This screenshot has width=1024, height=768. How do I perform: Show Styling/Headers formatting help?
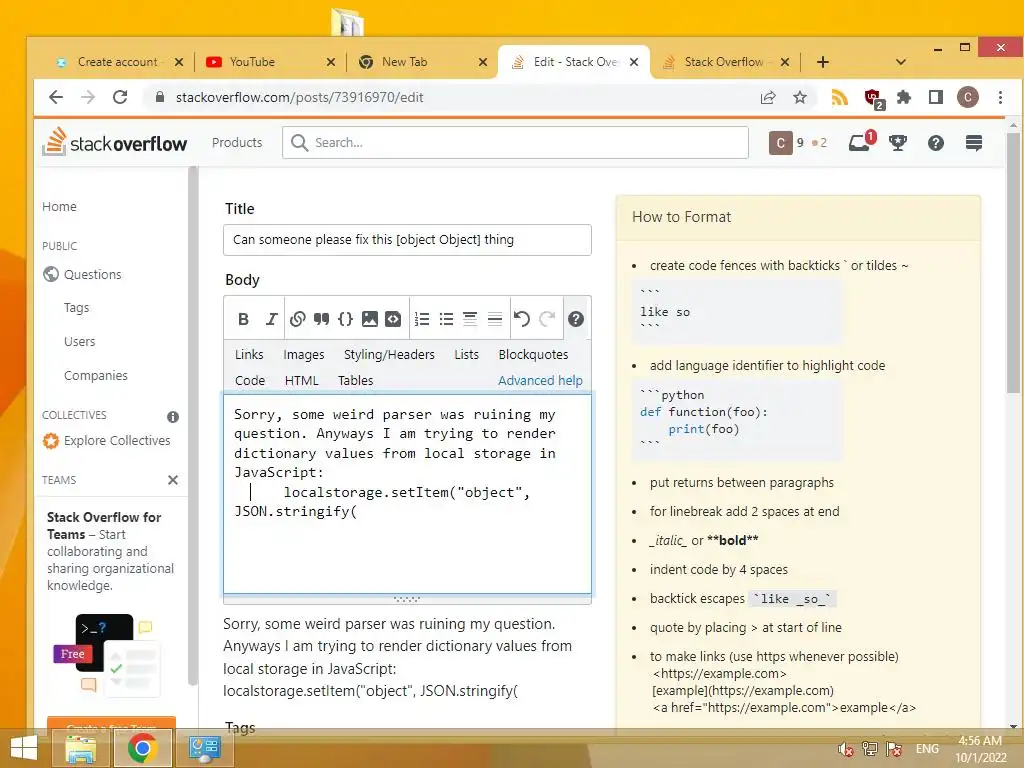coord(389,354)
